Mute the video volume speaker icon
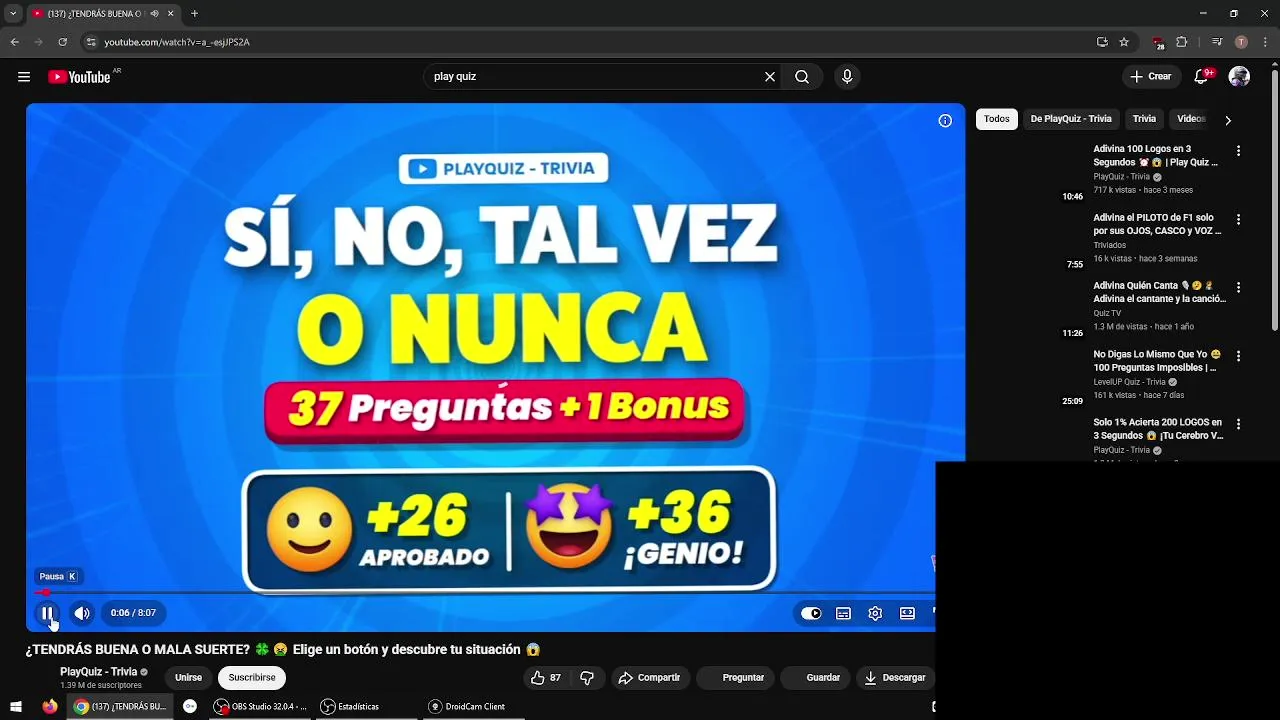 [x=82, y=613]
